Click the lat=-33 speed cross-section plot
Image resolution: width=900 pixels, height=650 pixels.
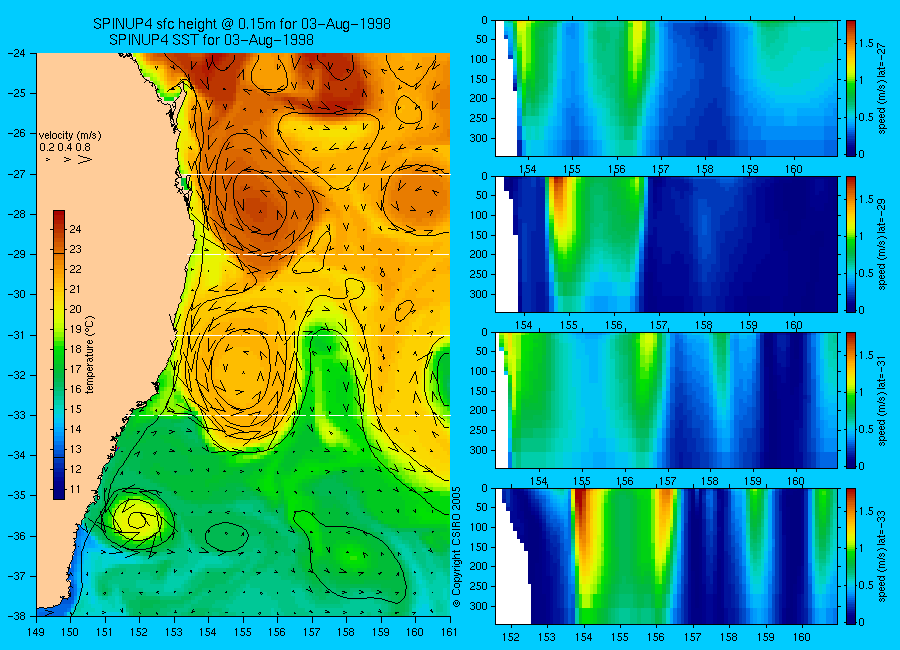coord(666,556)
